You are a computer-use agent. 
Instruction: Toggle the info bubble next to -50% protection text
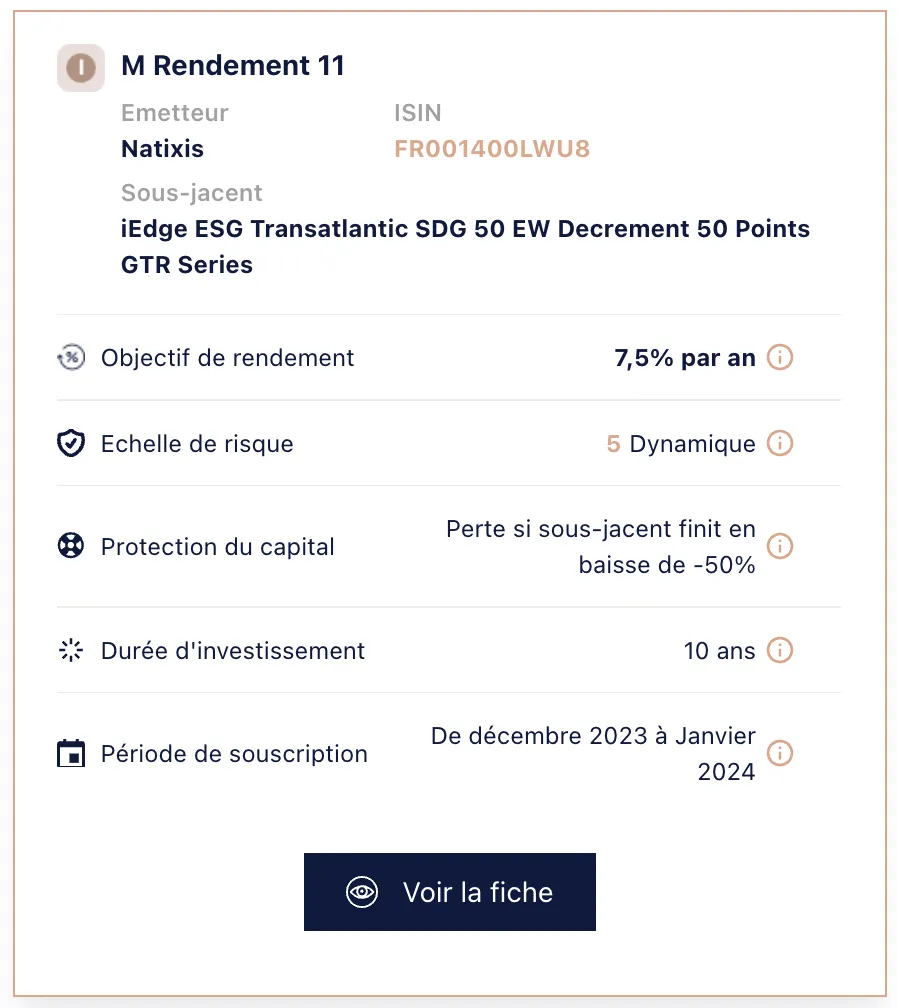point(779,546)
